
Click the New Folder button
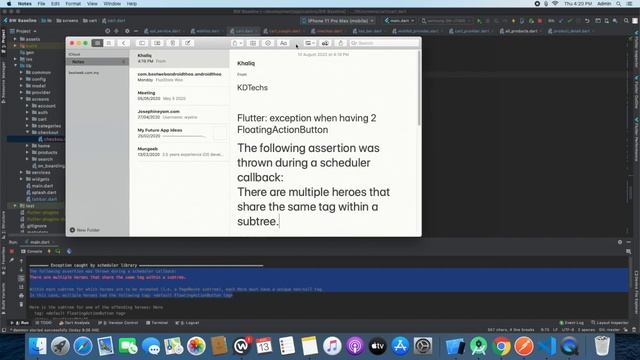tap(85, 230)
